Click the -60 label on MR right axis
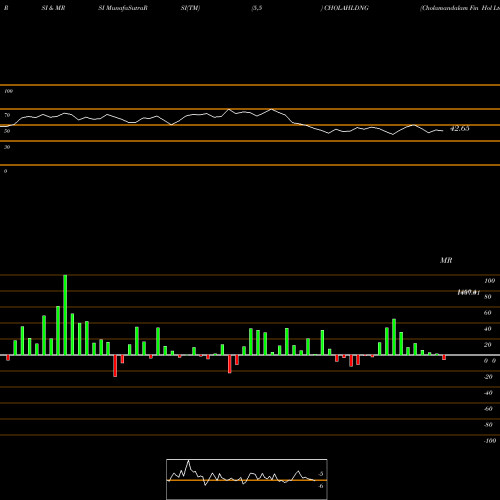The height and width of the screenshot is (500, 500). coord(488,409)
